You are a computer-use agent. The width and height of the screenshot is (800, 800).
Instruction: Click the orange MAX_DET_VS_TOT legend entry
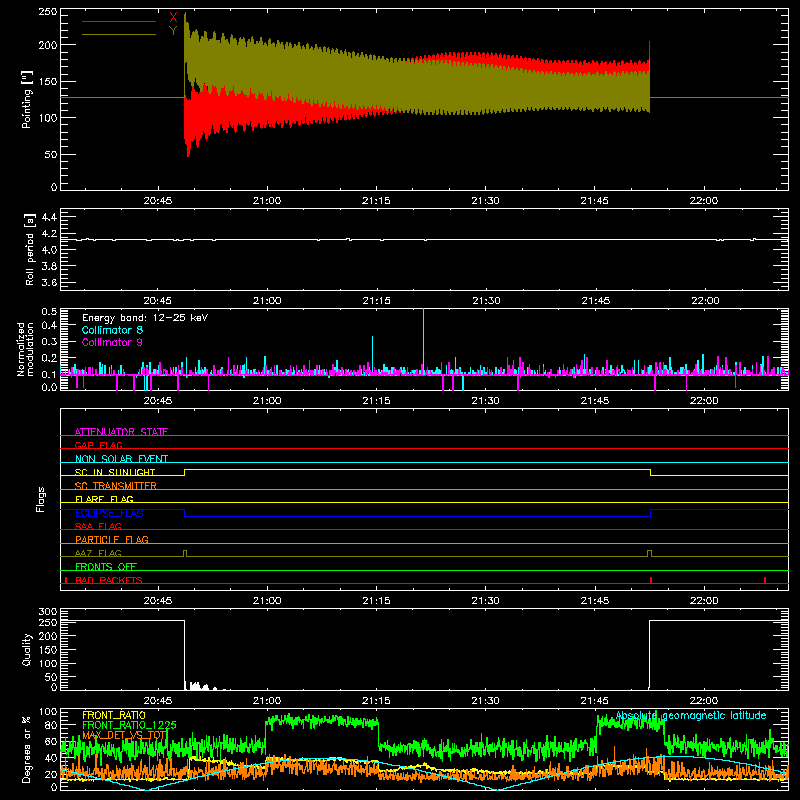[x=124, y=735]
